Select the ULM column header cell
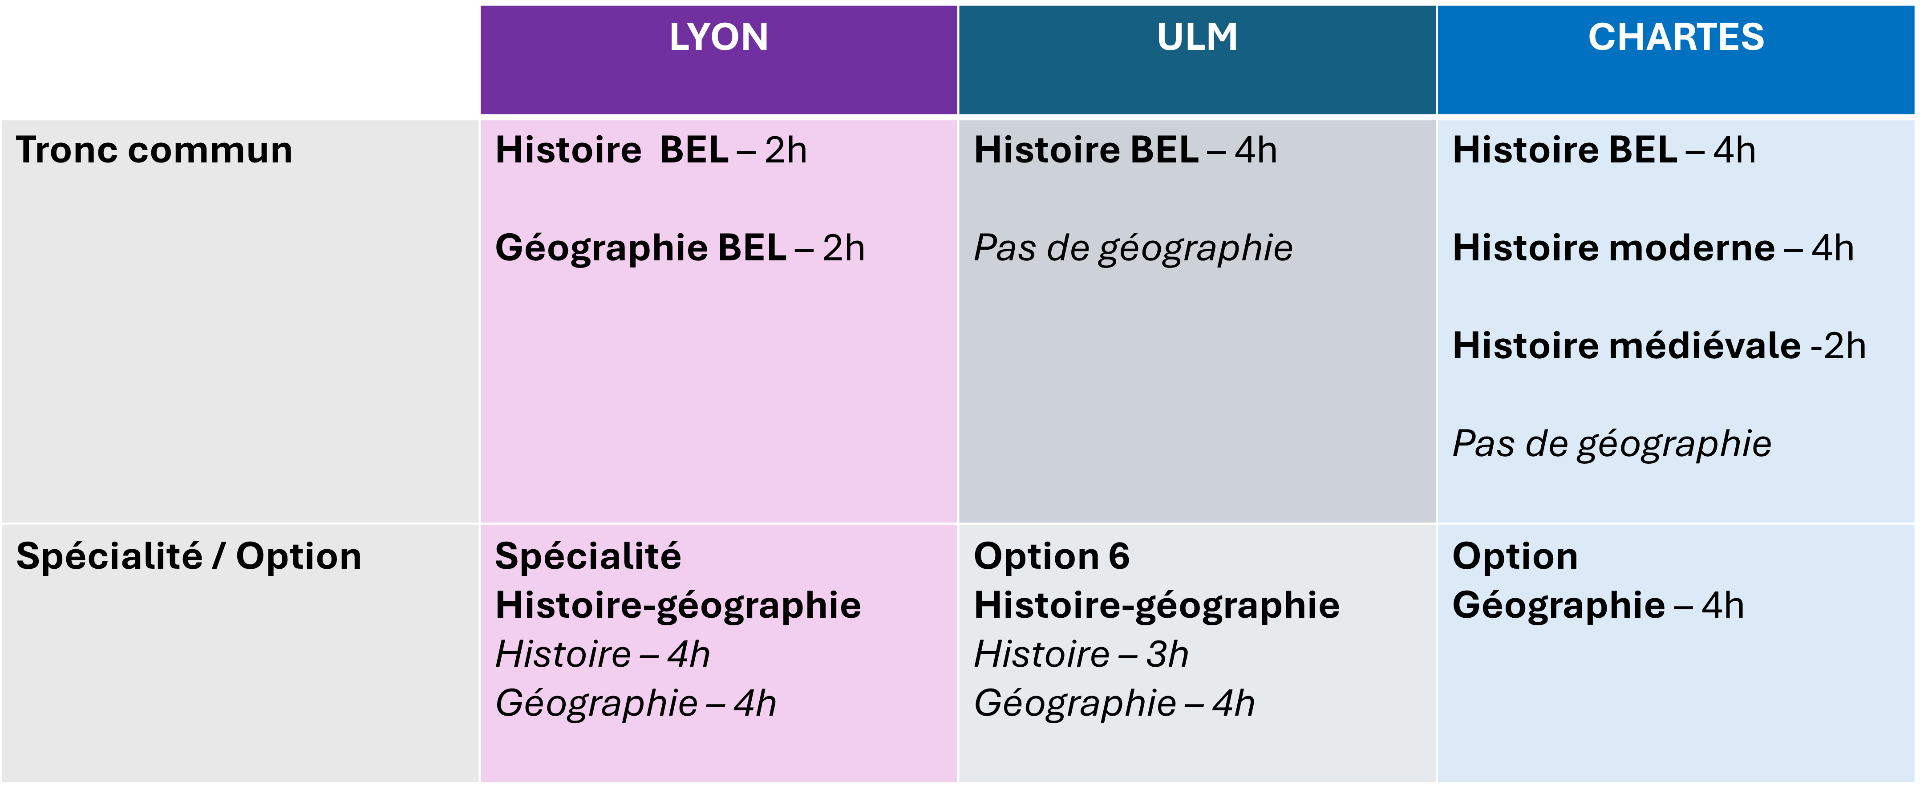 [x=1197, y=38]
